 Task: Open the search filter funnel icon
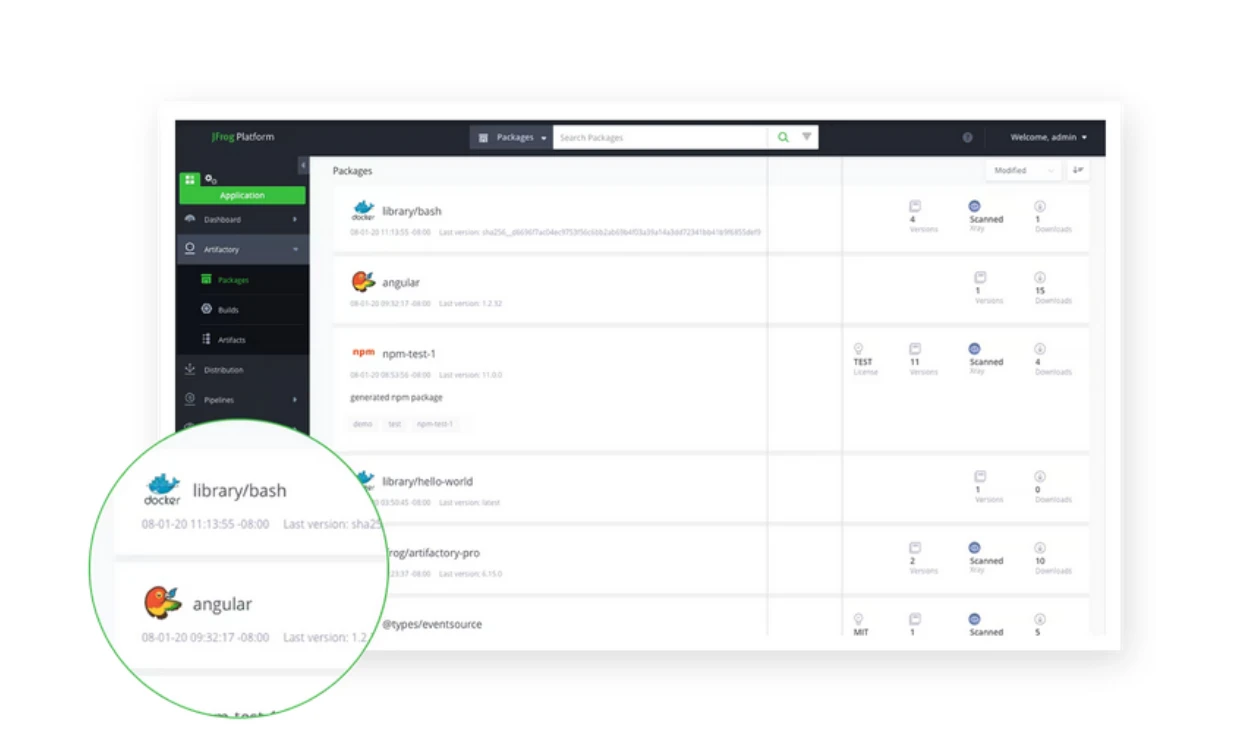[x=806, y=137]
